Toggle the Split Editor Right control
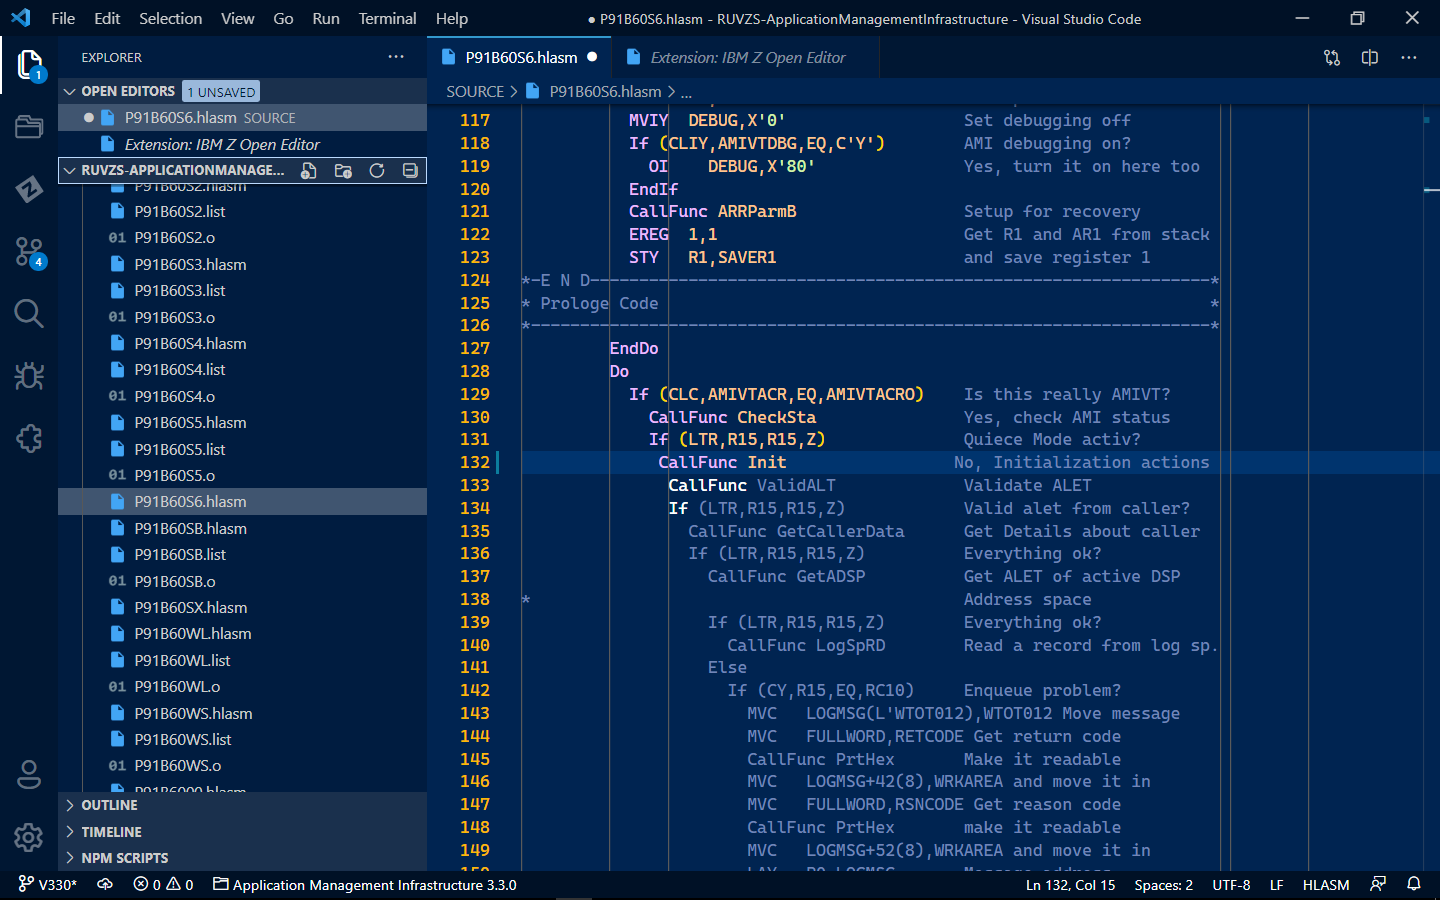This screenshot has width=1440, height=900. (x=1369, y=58)
